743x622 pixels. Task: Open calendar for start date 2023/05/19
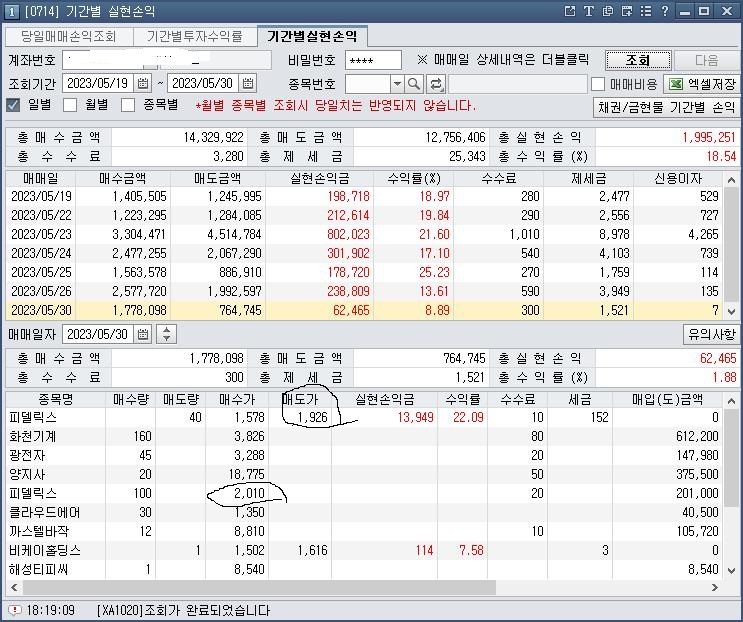(x=143, y=84)
